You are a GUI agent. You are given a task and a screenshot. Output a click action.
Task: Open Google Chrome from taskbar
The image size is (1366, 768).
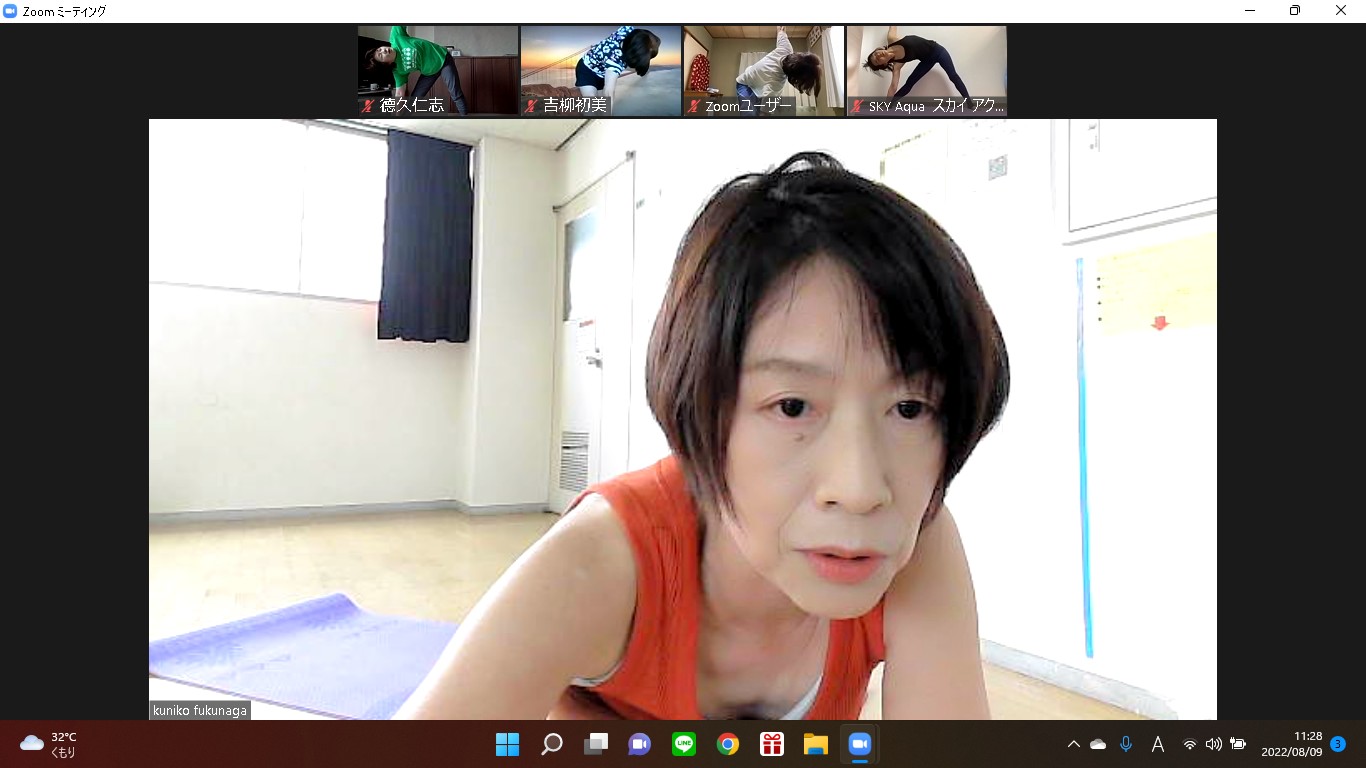(728, 744)
